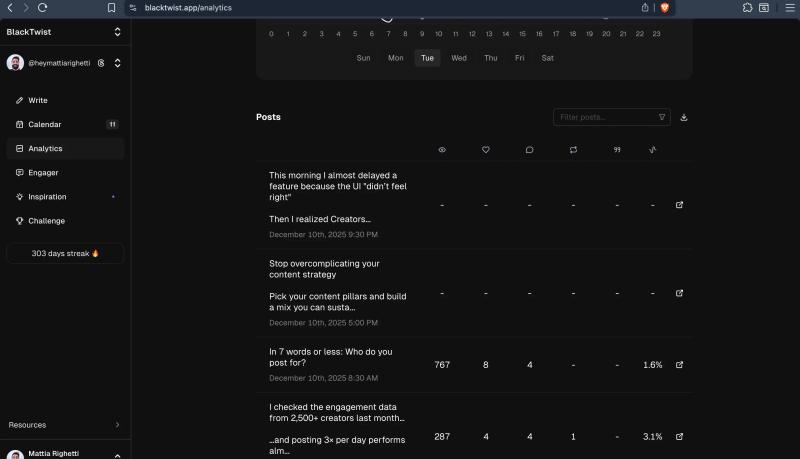Click the Calendar badge showing 11
This screenshot has width=800, height=459.
coord(112,124)
